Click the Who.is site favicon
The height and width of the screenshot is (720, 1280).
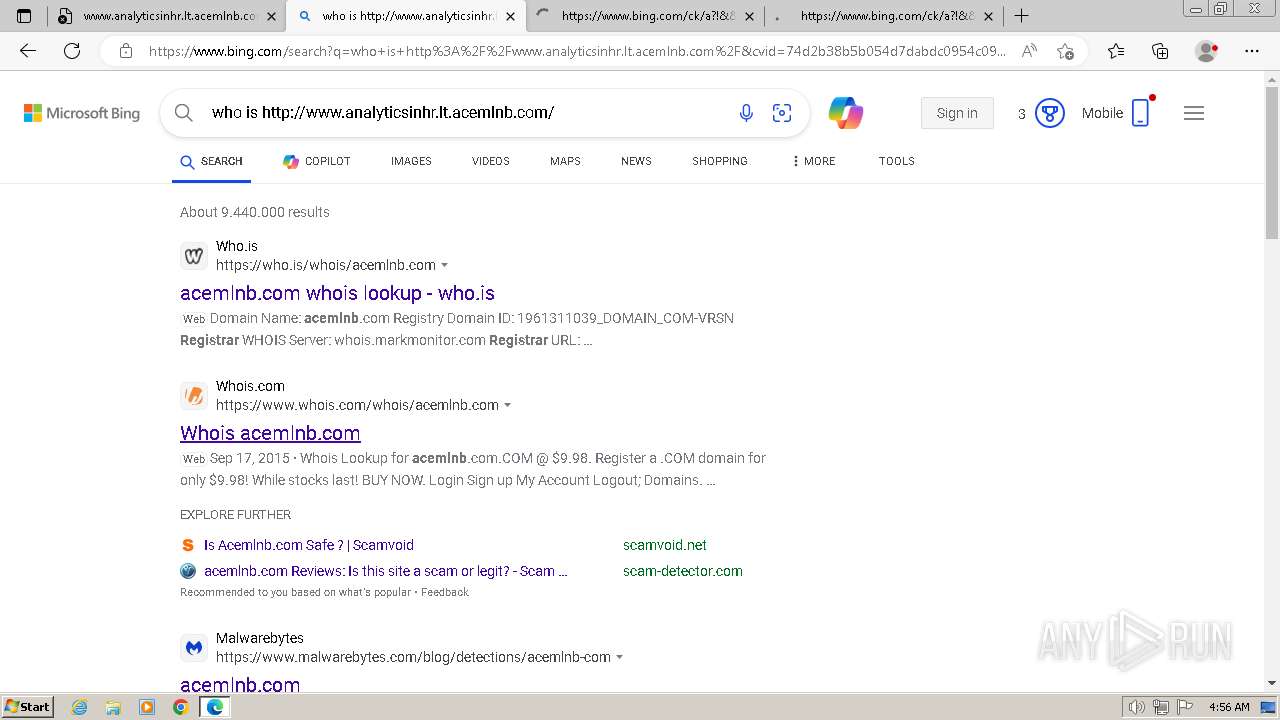pos(194,256)
